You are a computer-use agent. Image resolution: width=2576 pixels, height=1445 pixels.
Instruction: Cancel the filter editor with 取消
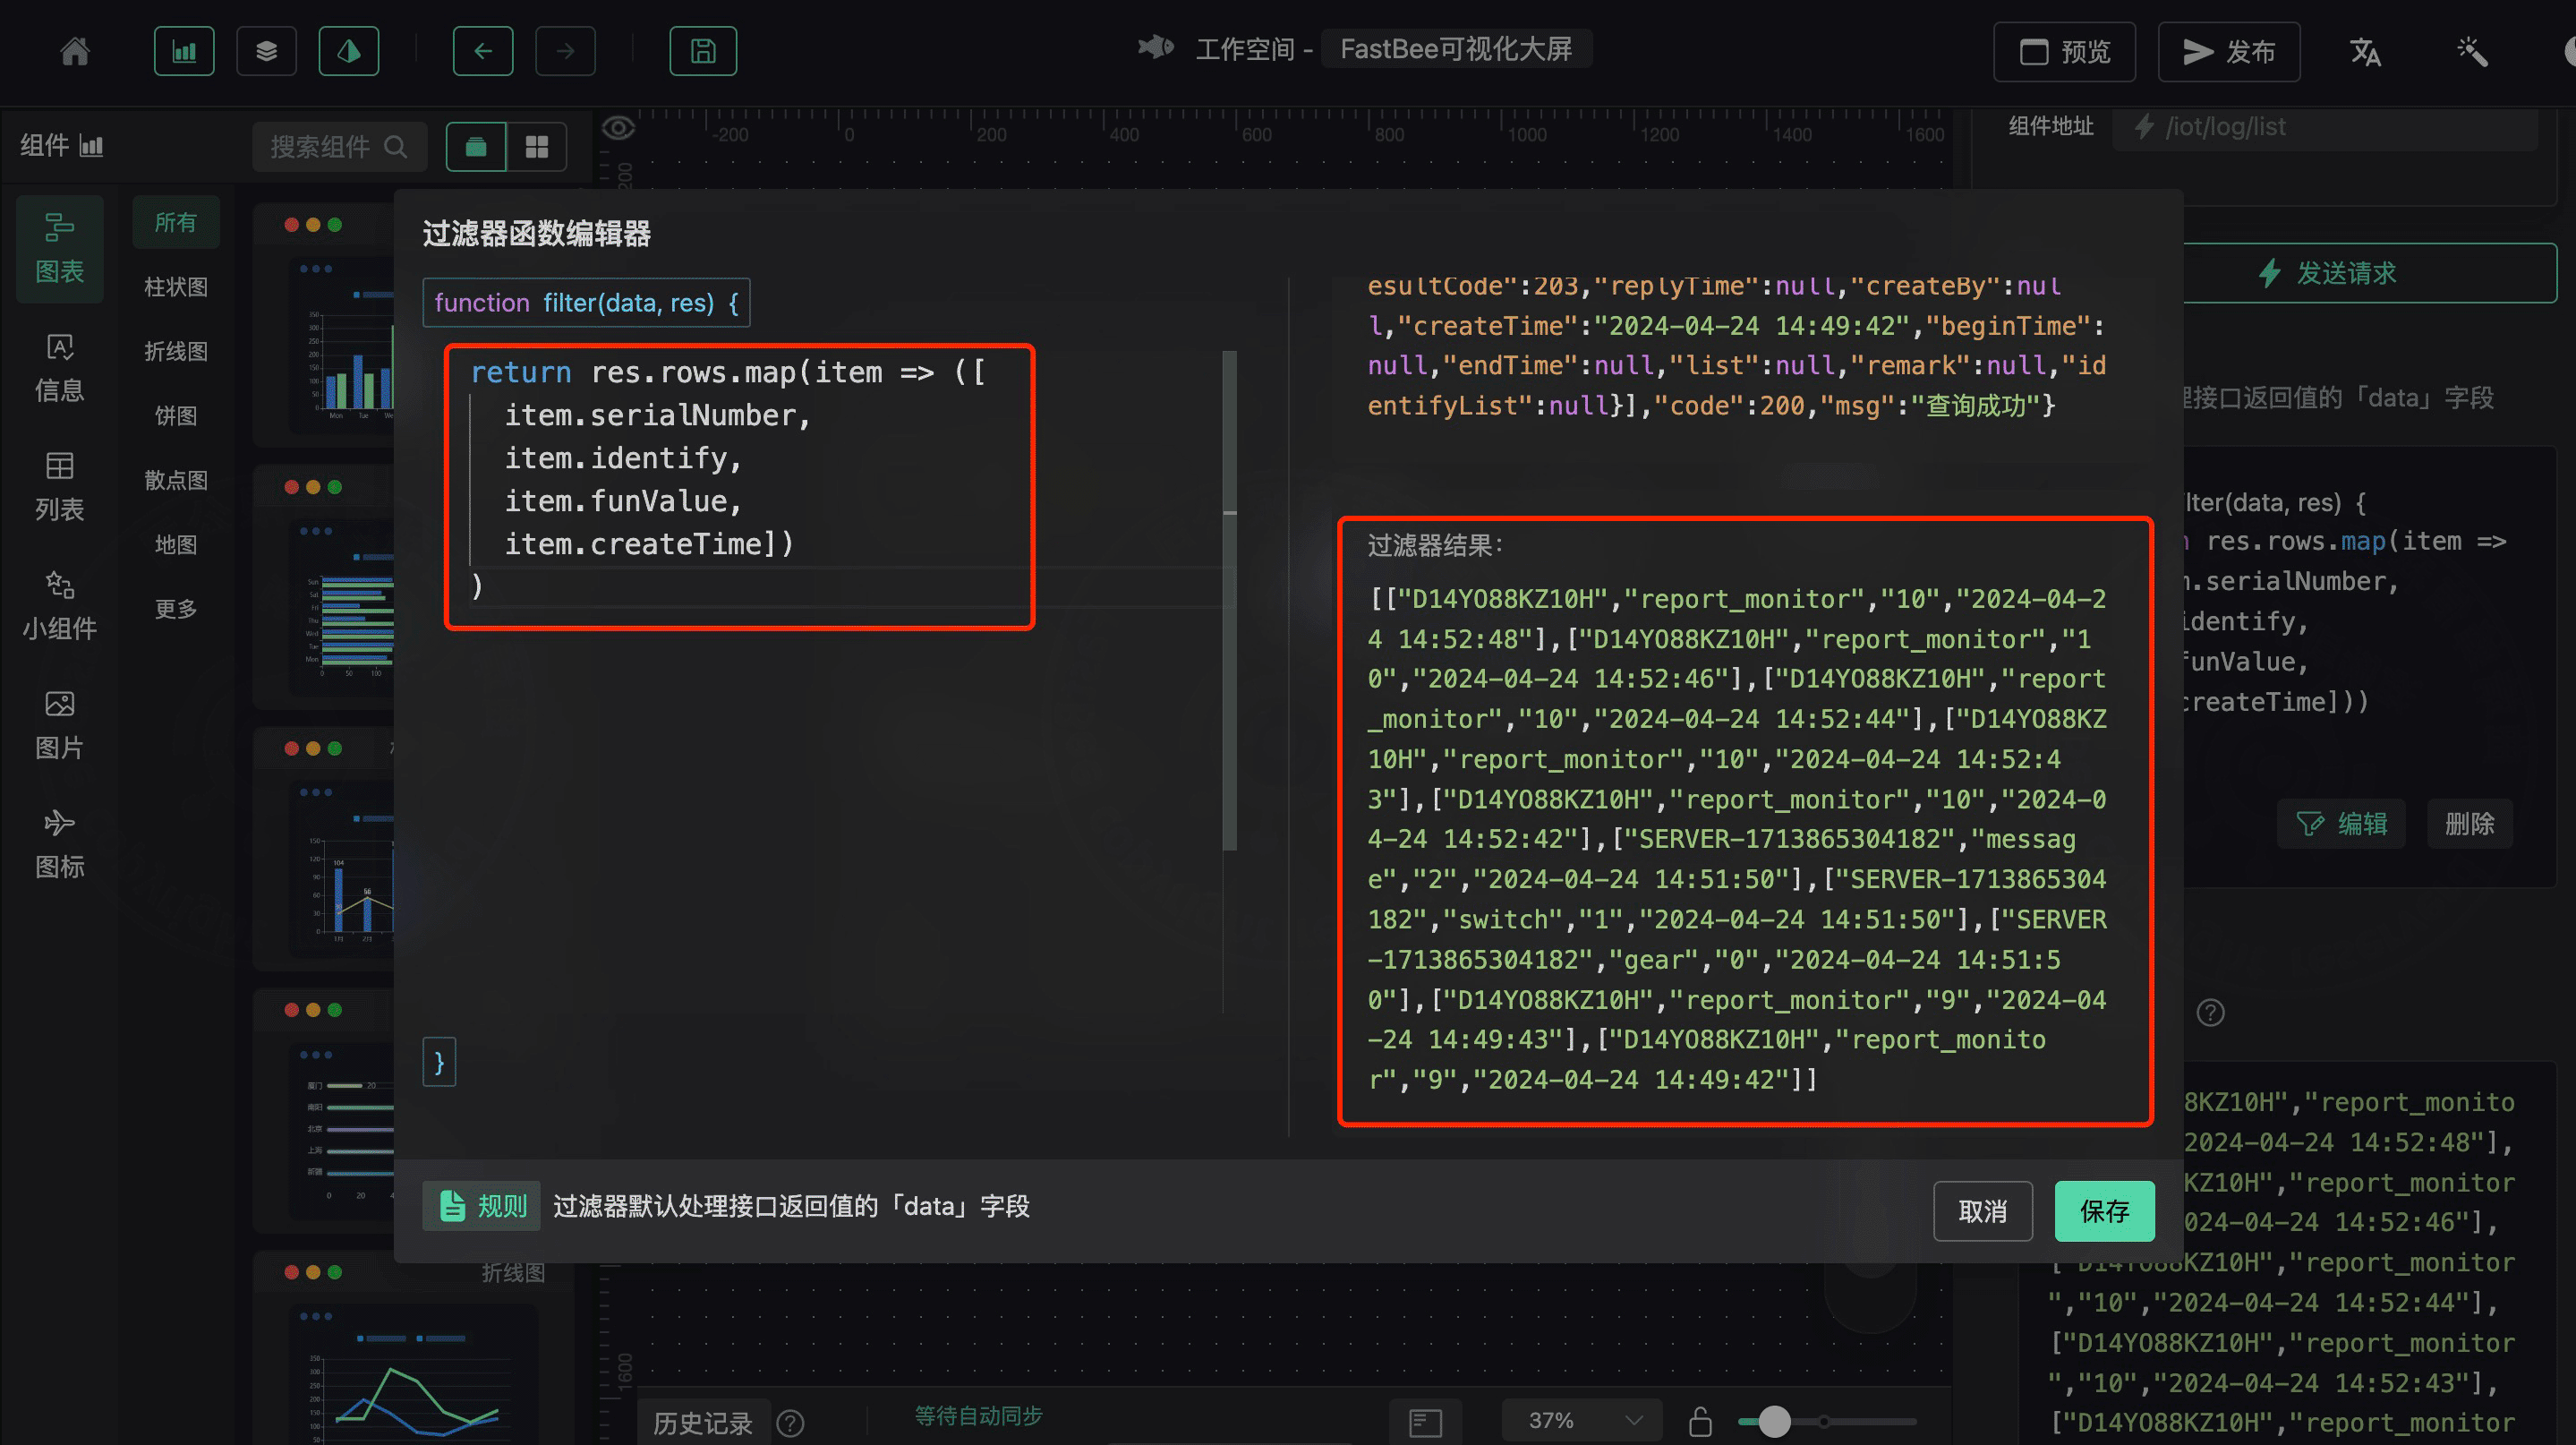(x=1983, y=1211)
